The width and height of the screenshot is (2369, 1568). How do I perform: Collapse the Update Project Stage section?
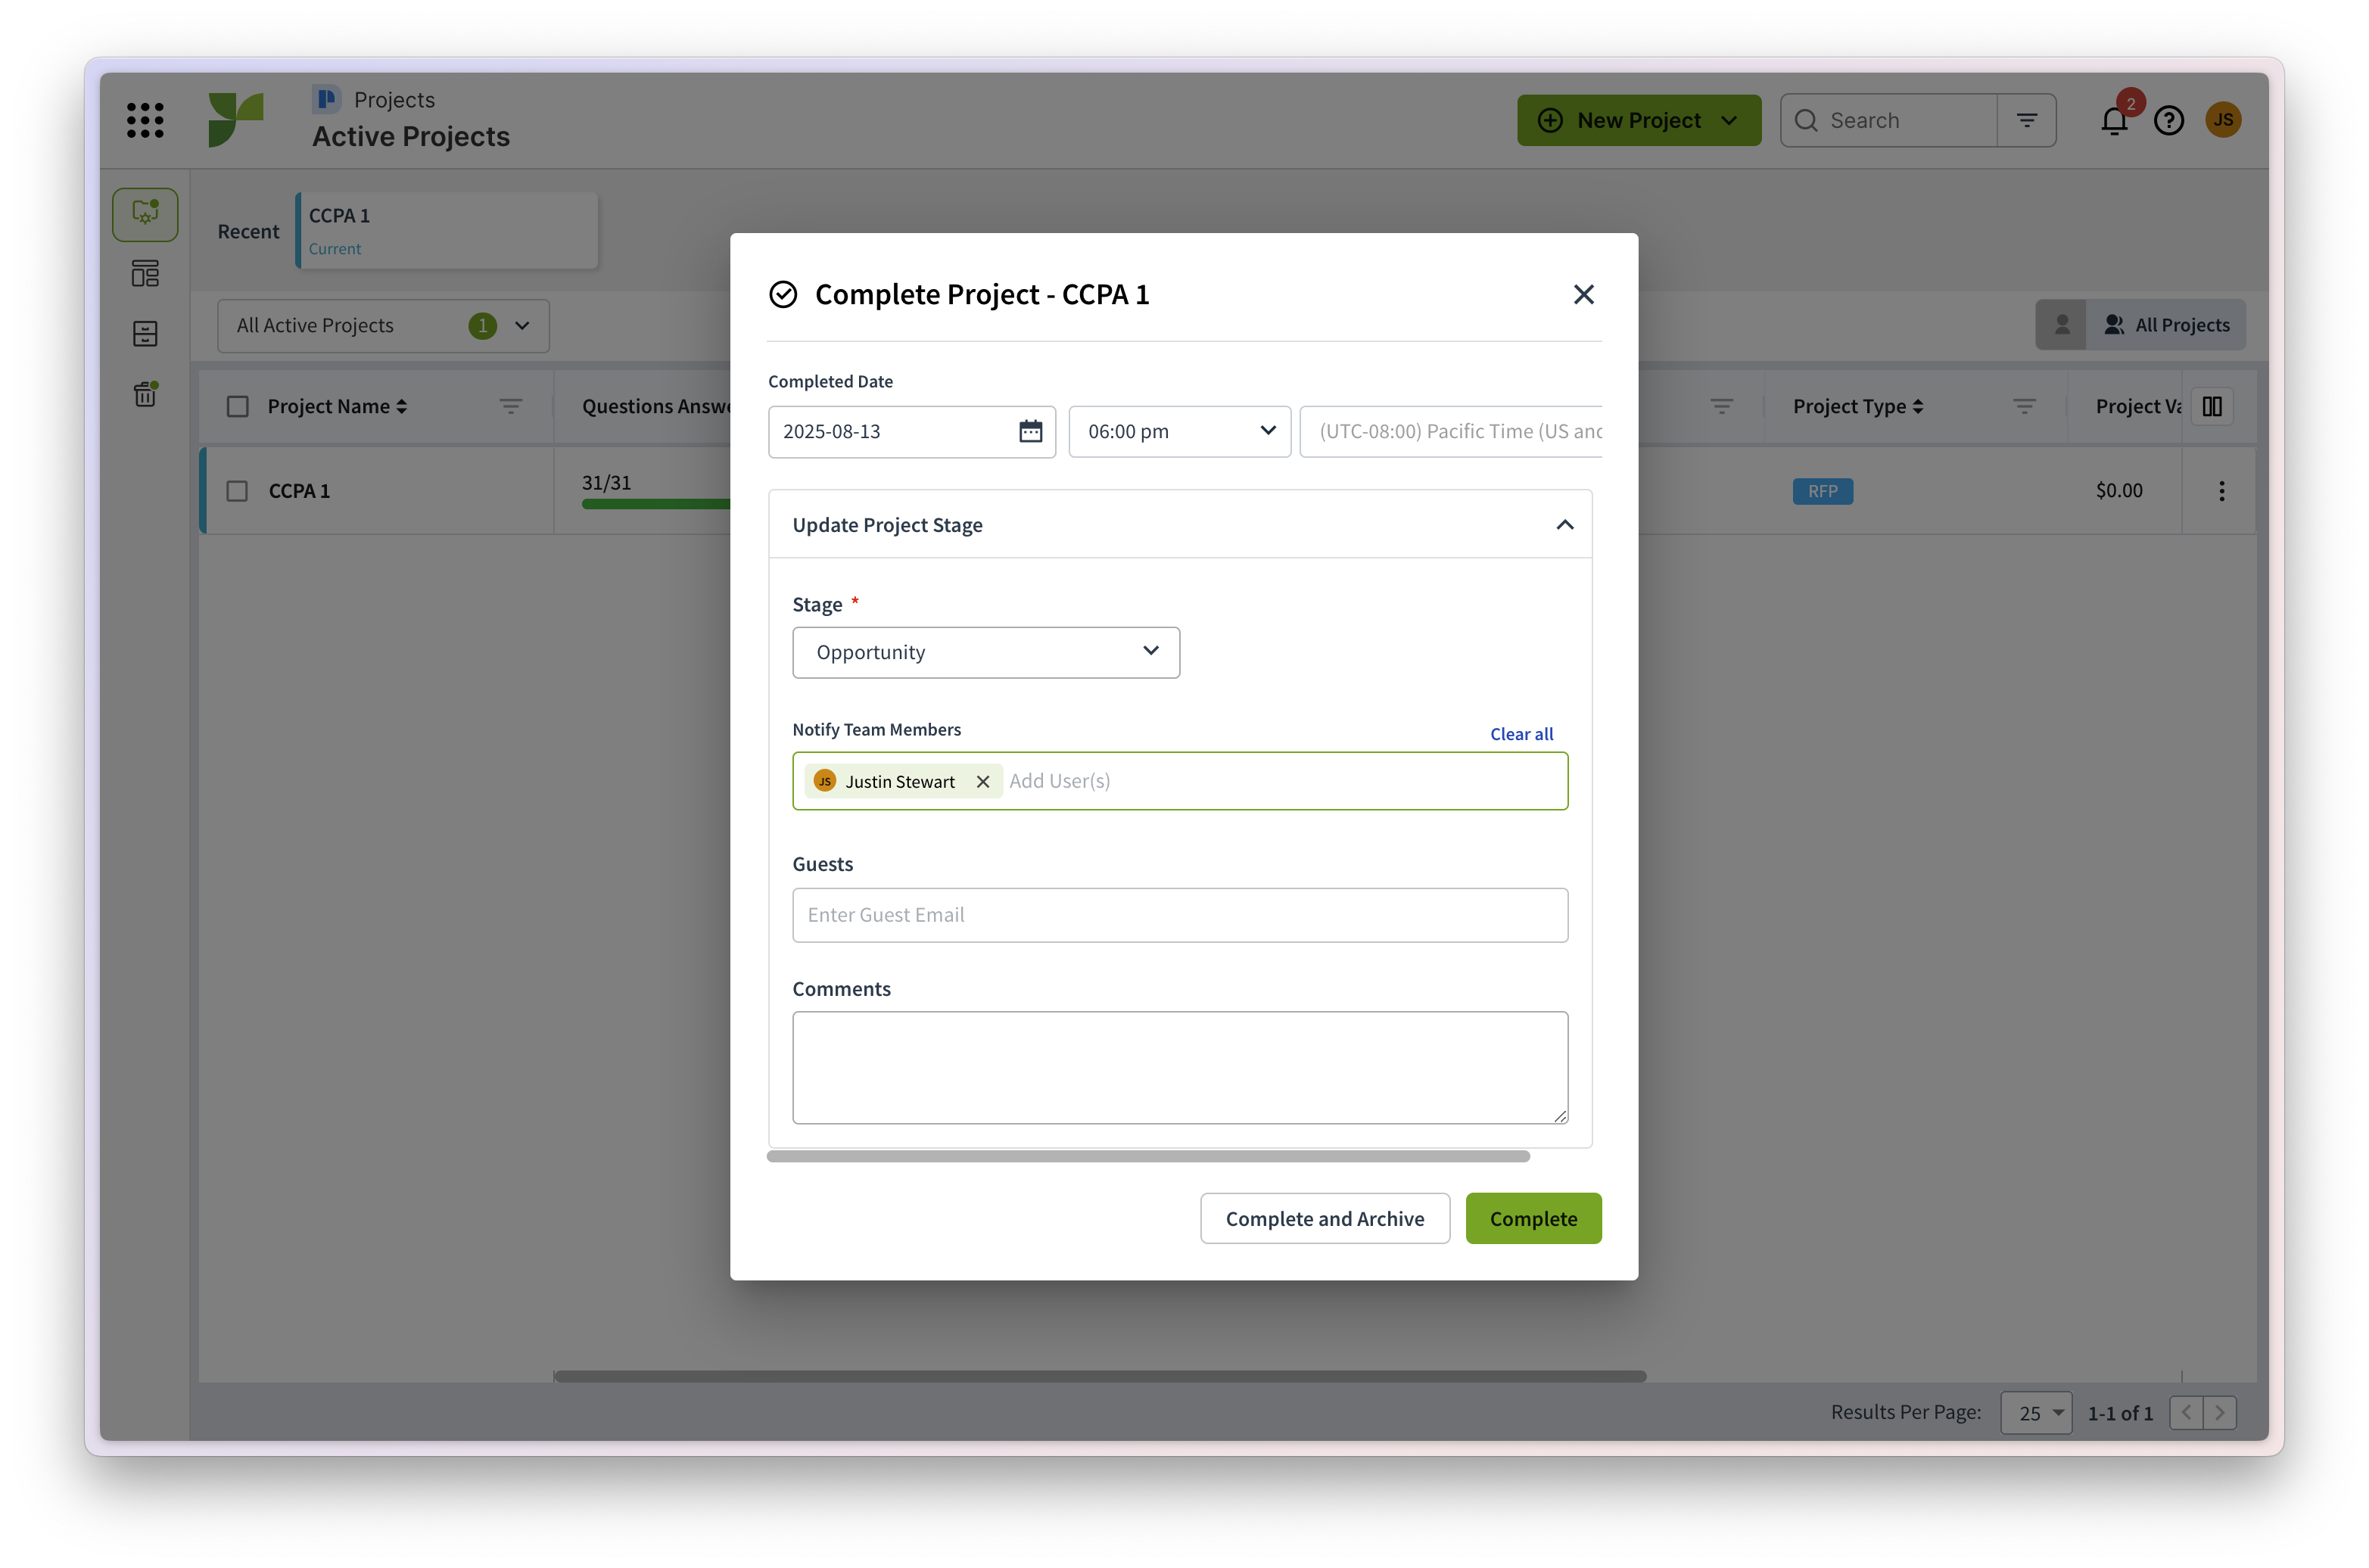pyautogui.click(x=1564, y=525)
